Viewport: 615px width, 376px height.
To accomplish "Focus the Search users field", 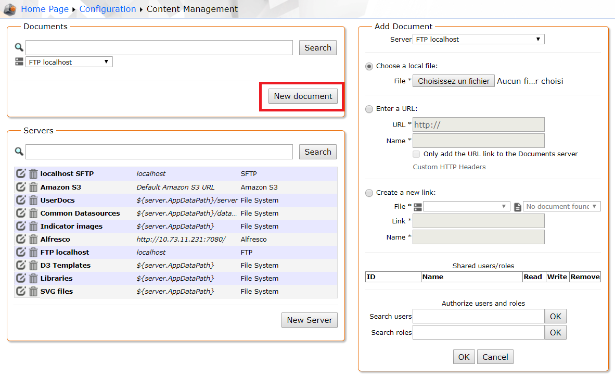I will pyautogui.click(x=479, y=316).
